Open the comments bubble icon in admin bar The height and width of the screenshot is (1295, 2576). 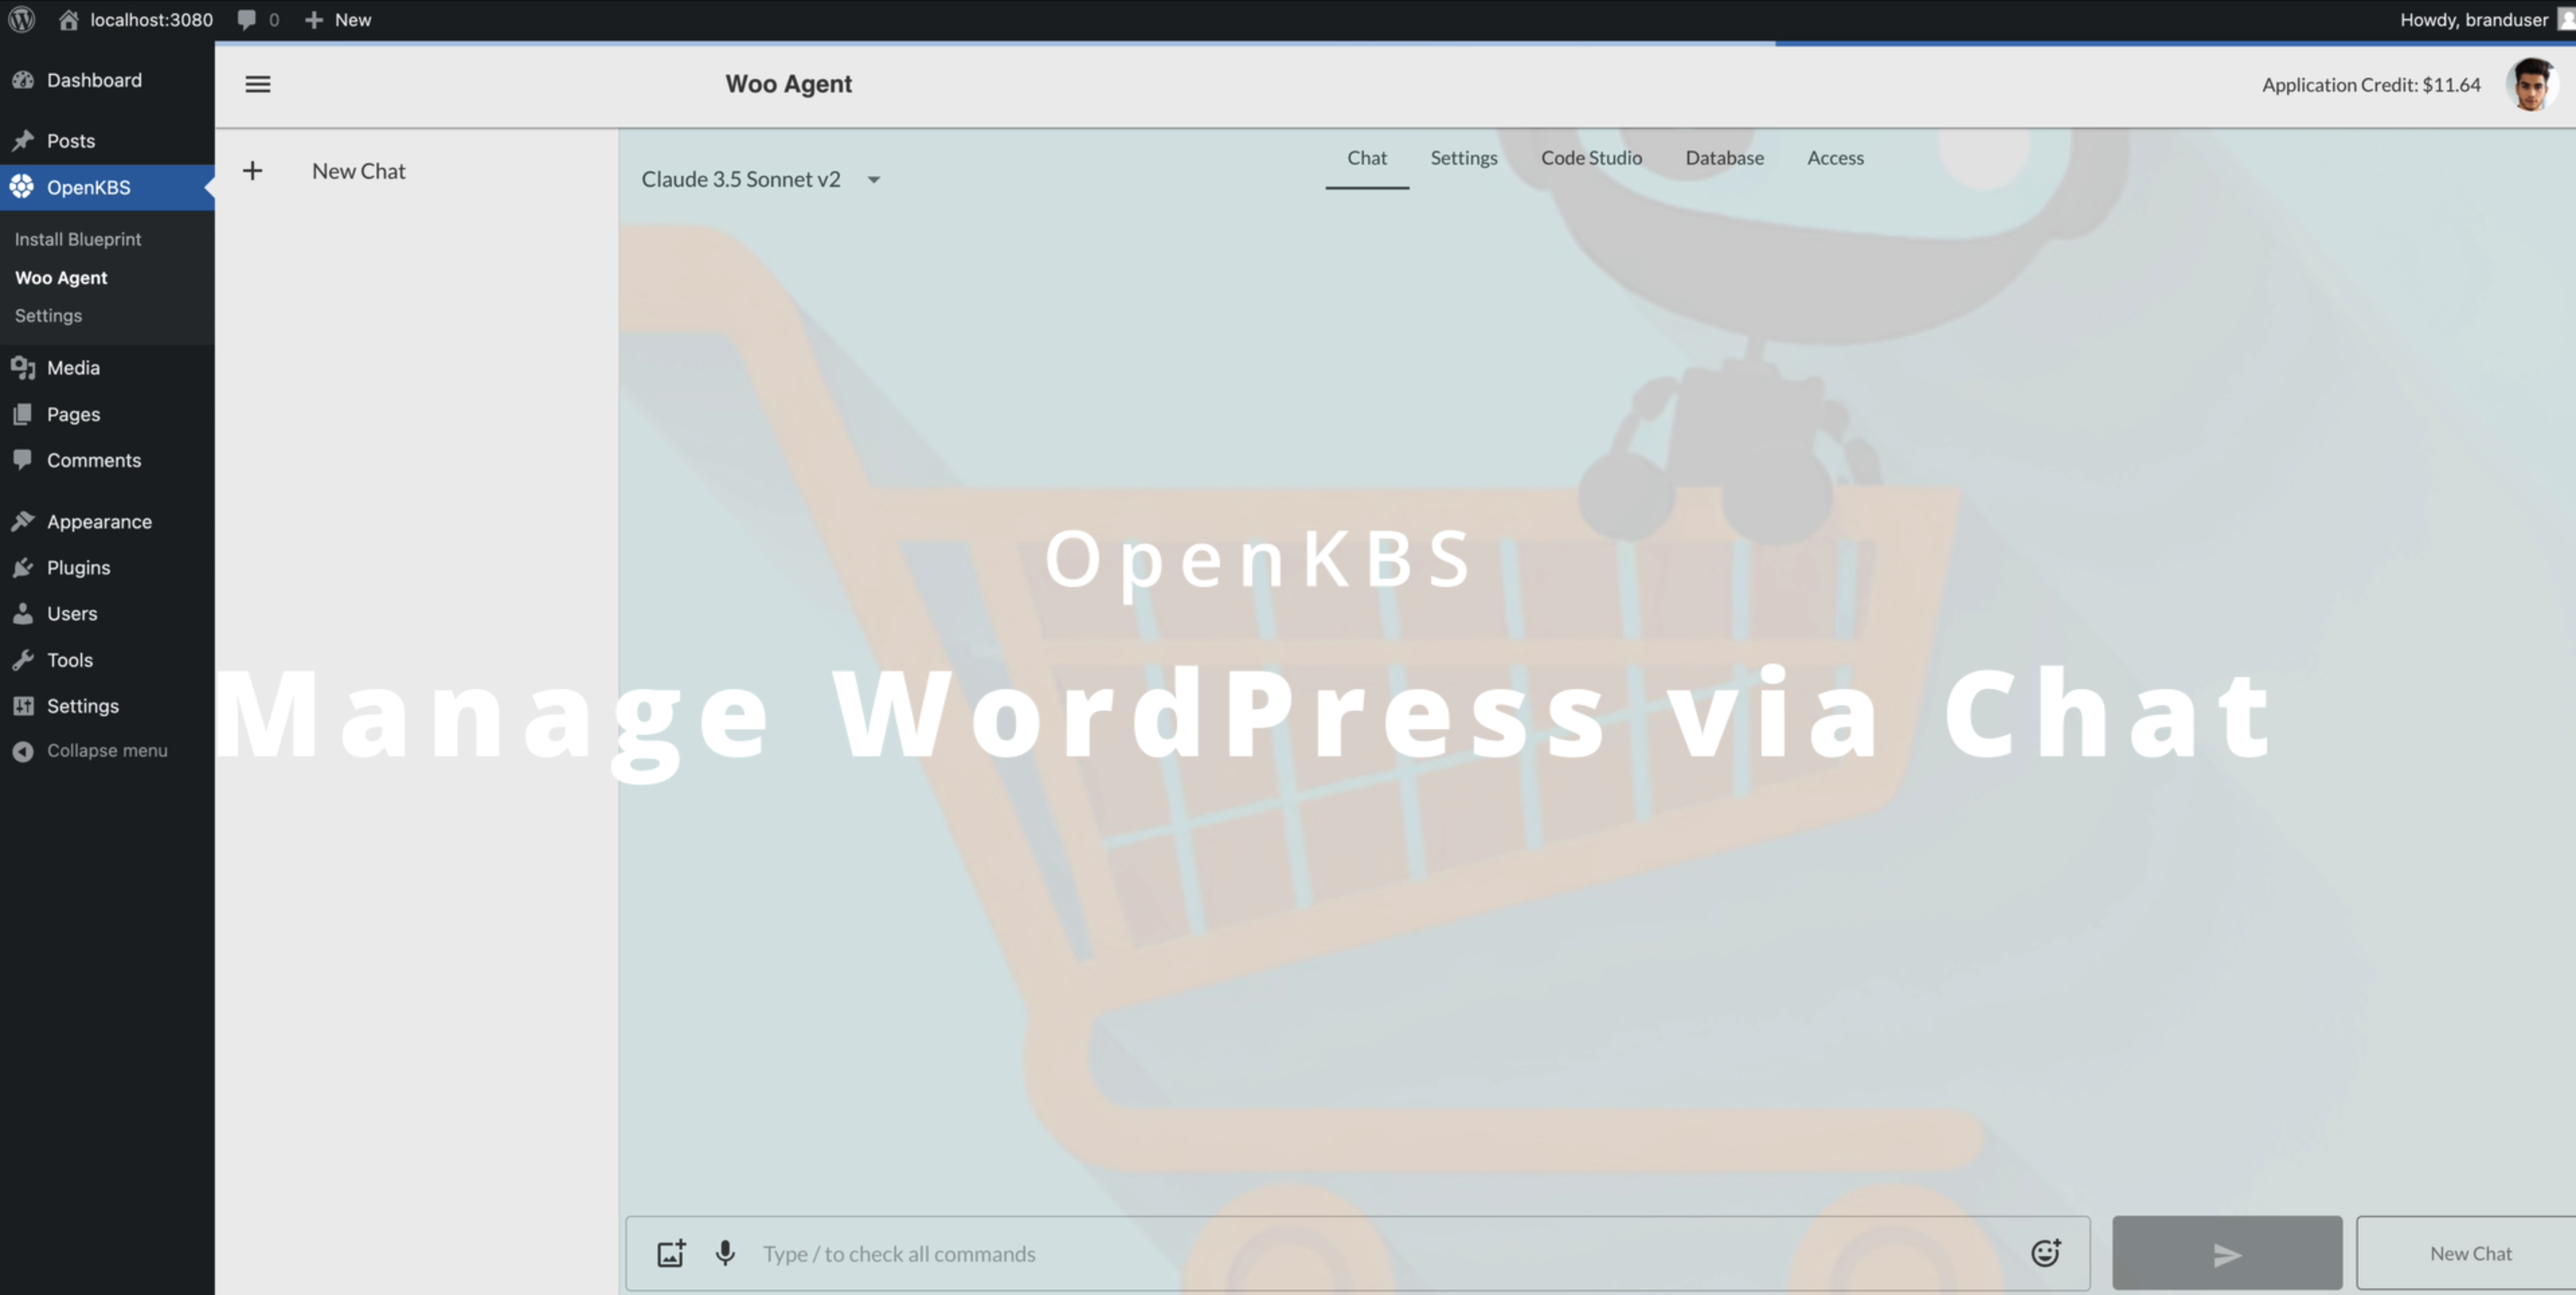pos(247,19)
